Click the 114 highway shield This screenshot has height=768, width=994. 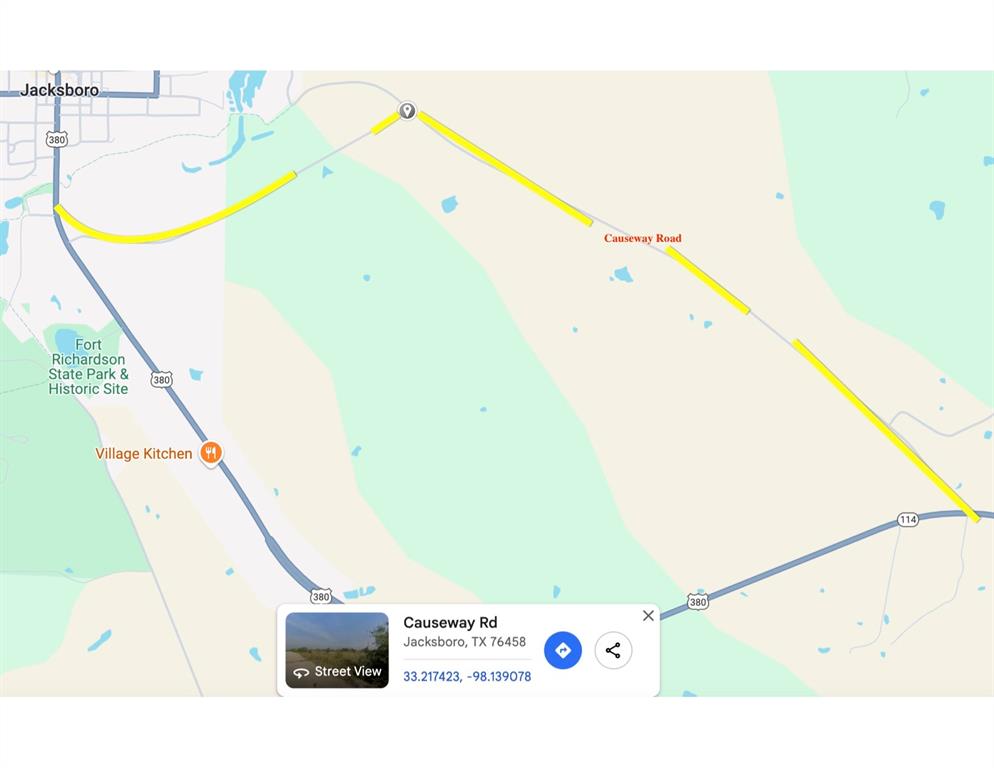click(x=908, y=519)
